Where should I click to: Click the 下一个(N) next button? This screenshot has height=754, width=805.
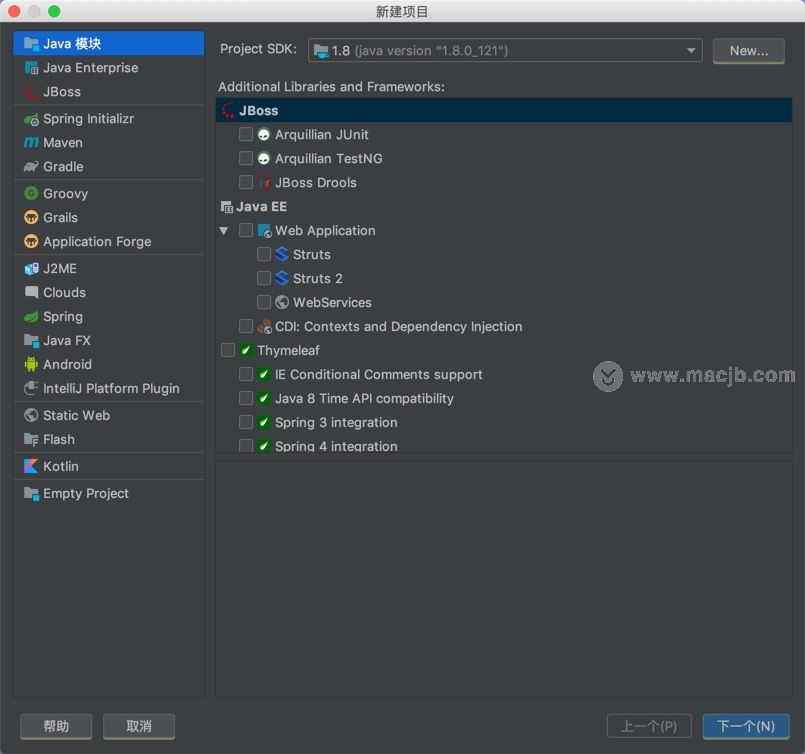click(746, 726)
